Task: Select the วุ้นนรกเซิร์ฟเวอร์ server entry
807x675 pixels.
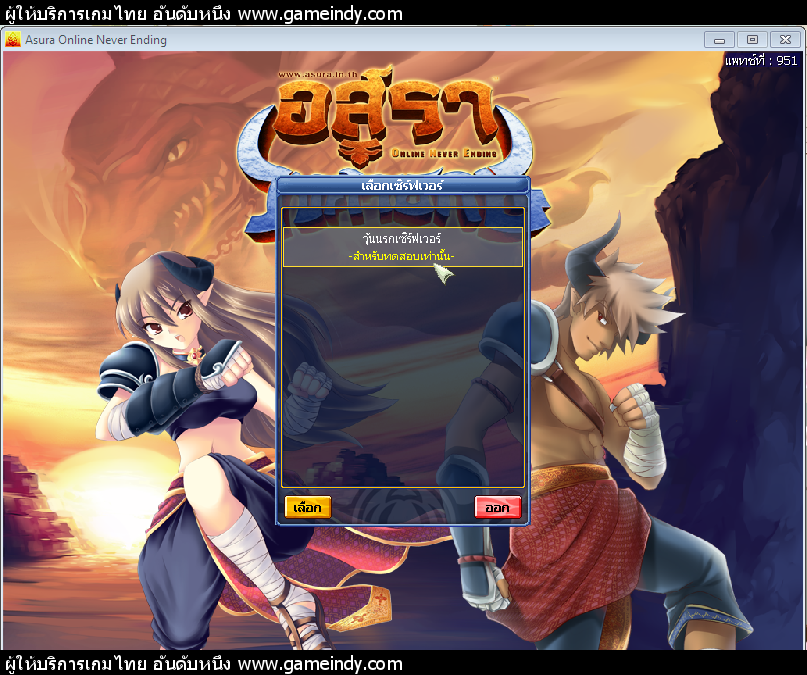Action: point(402,247)
